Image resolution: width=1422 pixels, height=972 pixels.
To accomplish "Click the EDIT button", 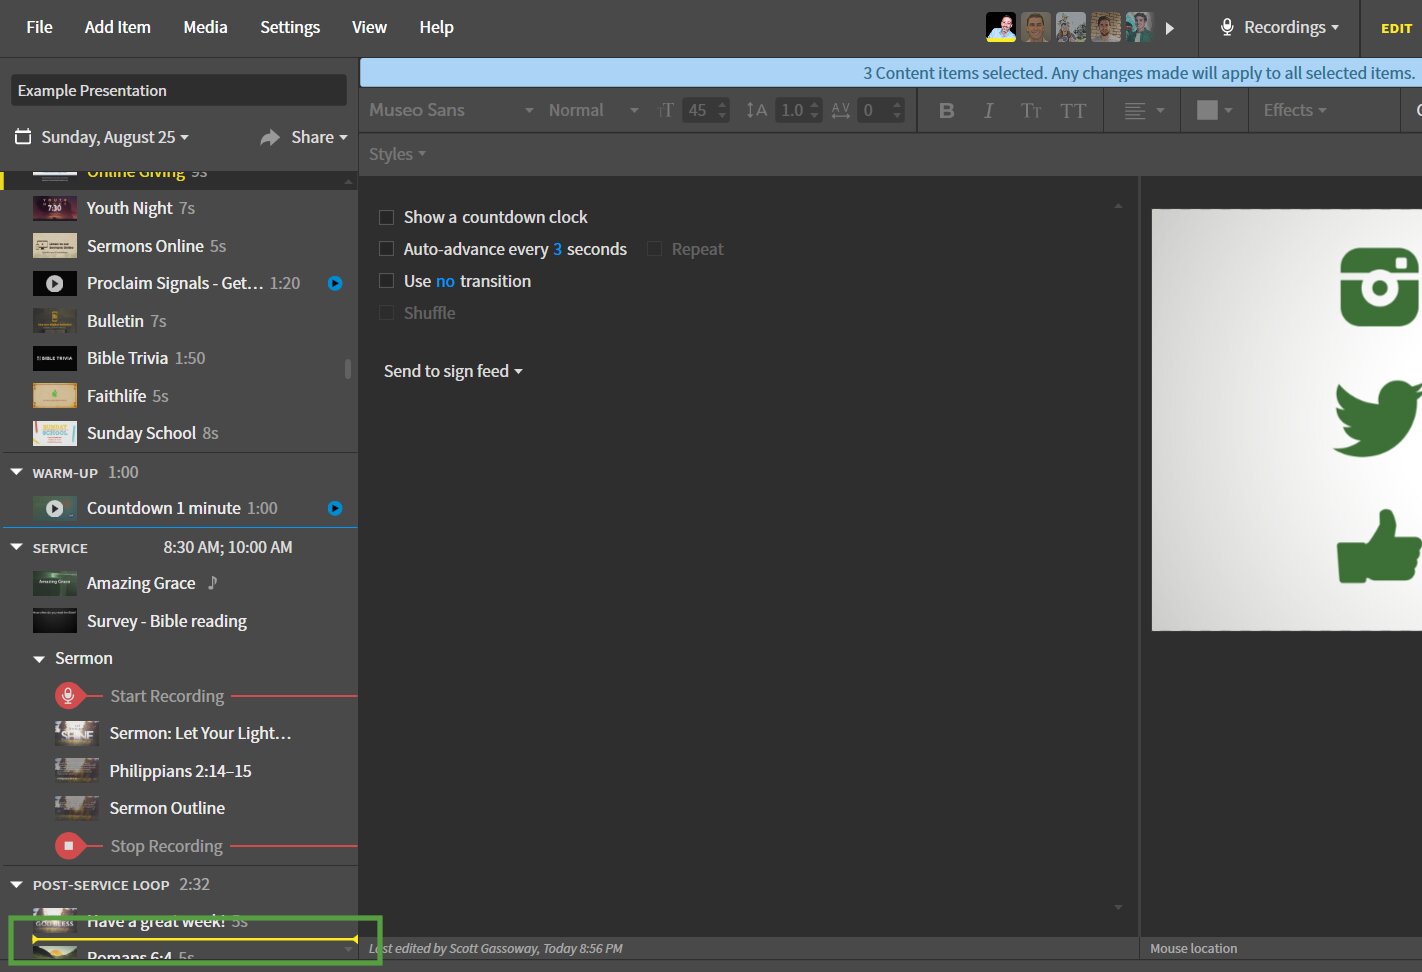I will pos(1396,28).
